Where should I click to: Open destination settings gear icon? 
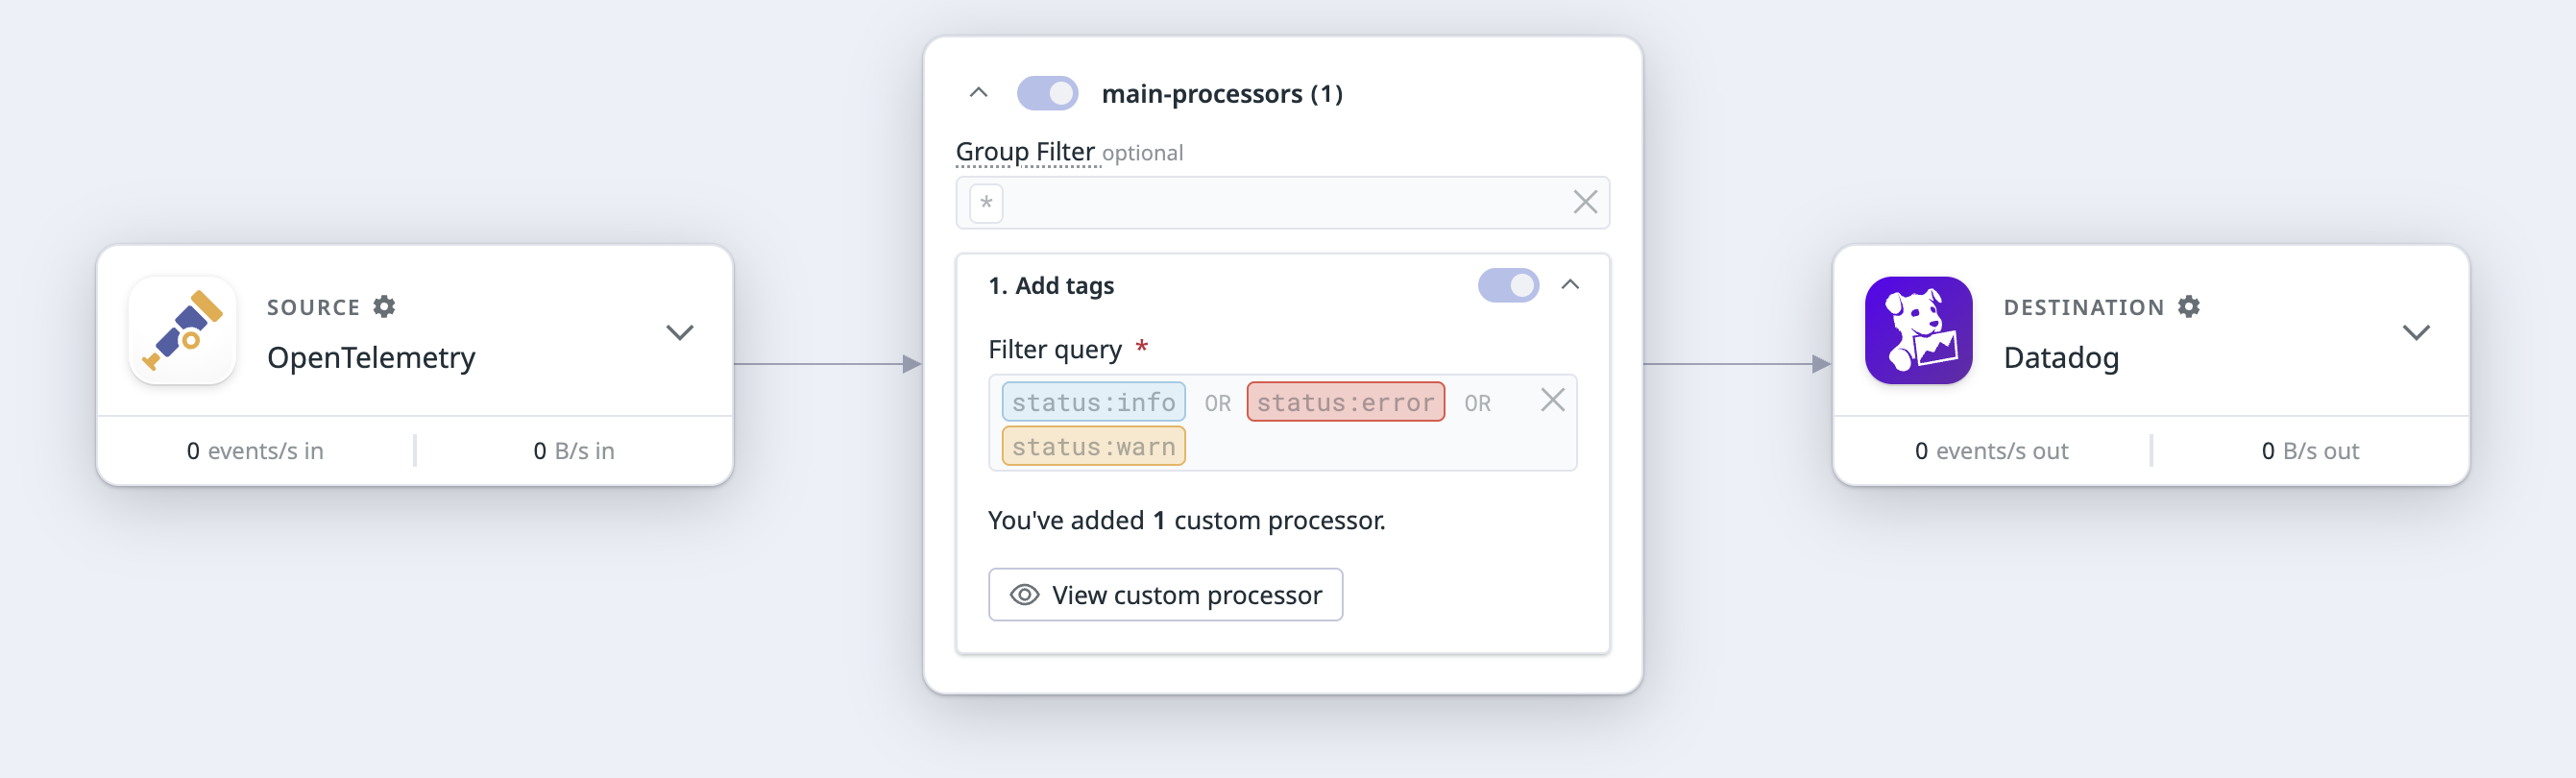point(2189,307)
